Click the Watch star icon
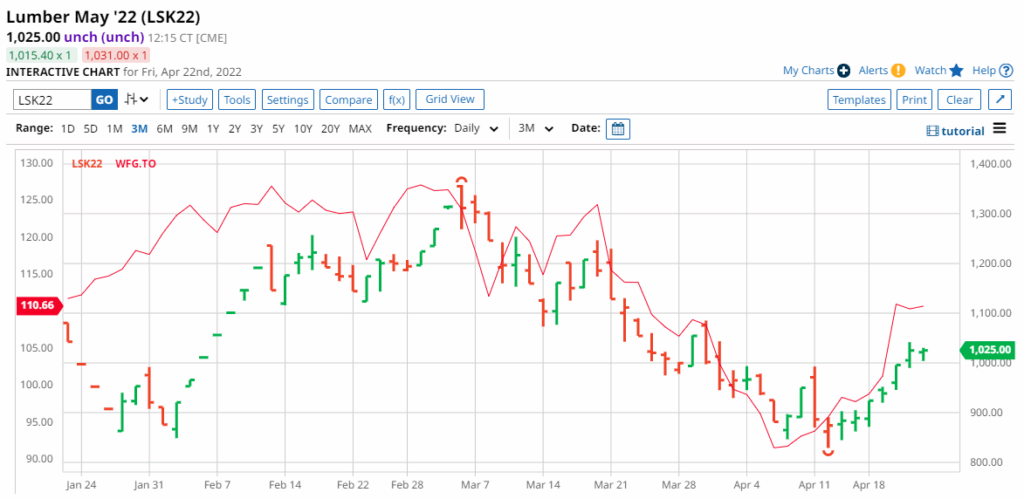Image resolution: width=1024 pixels, height=499 pixels. pyautogui.click(x=956, y=70)
